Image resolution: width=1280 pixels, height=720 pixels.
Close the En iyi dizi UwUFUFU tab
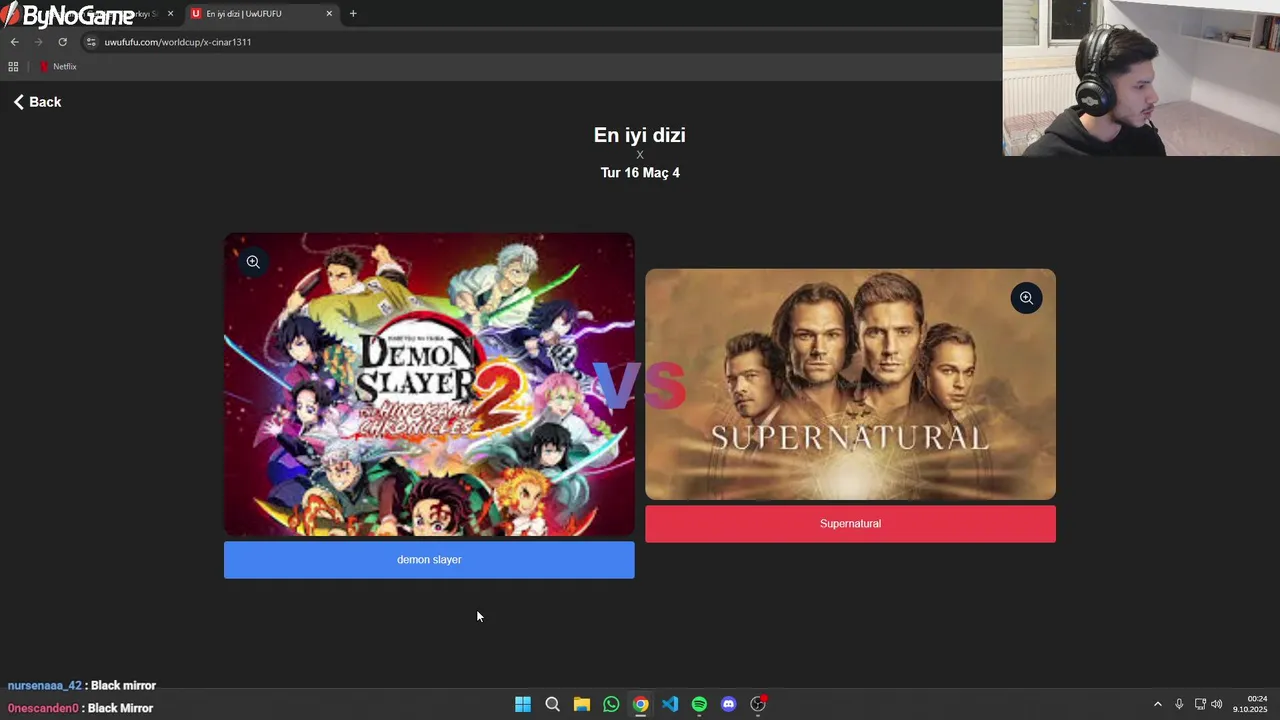click(329, 14)
